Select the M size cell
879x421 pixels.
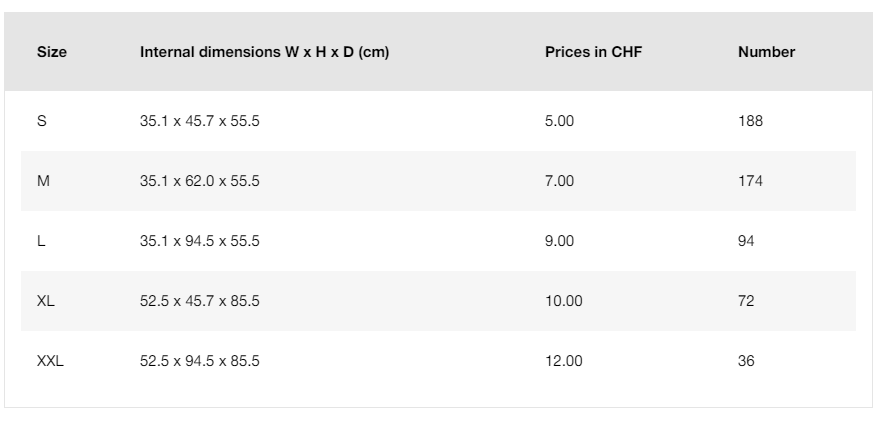coord(42,181)
